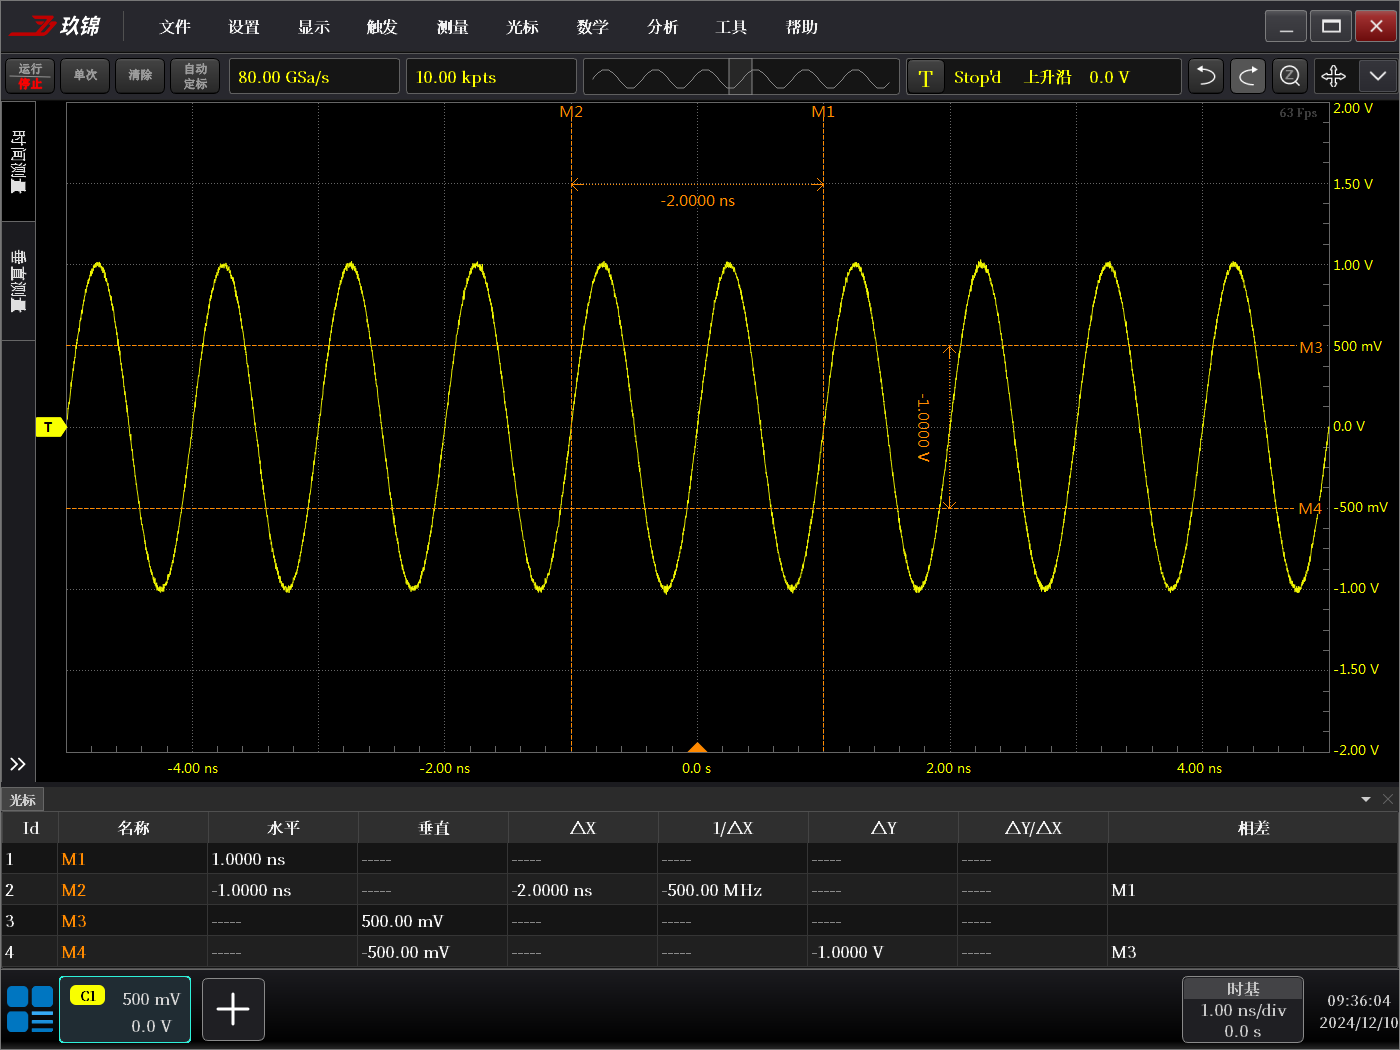Click the 10.00 kpts memory depth field
Viewport: 1400px width, 1050px height.
pos(492,77)
